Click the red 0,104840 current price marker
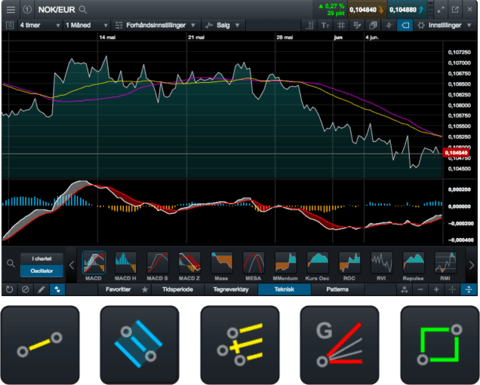 click(456, 153)
